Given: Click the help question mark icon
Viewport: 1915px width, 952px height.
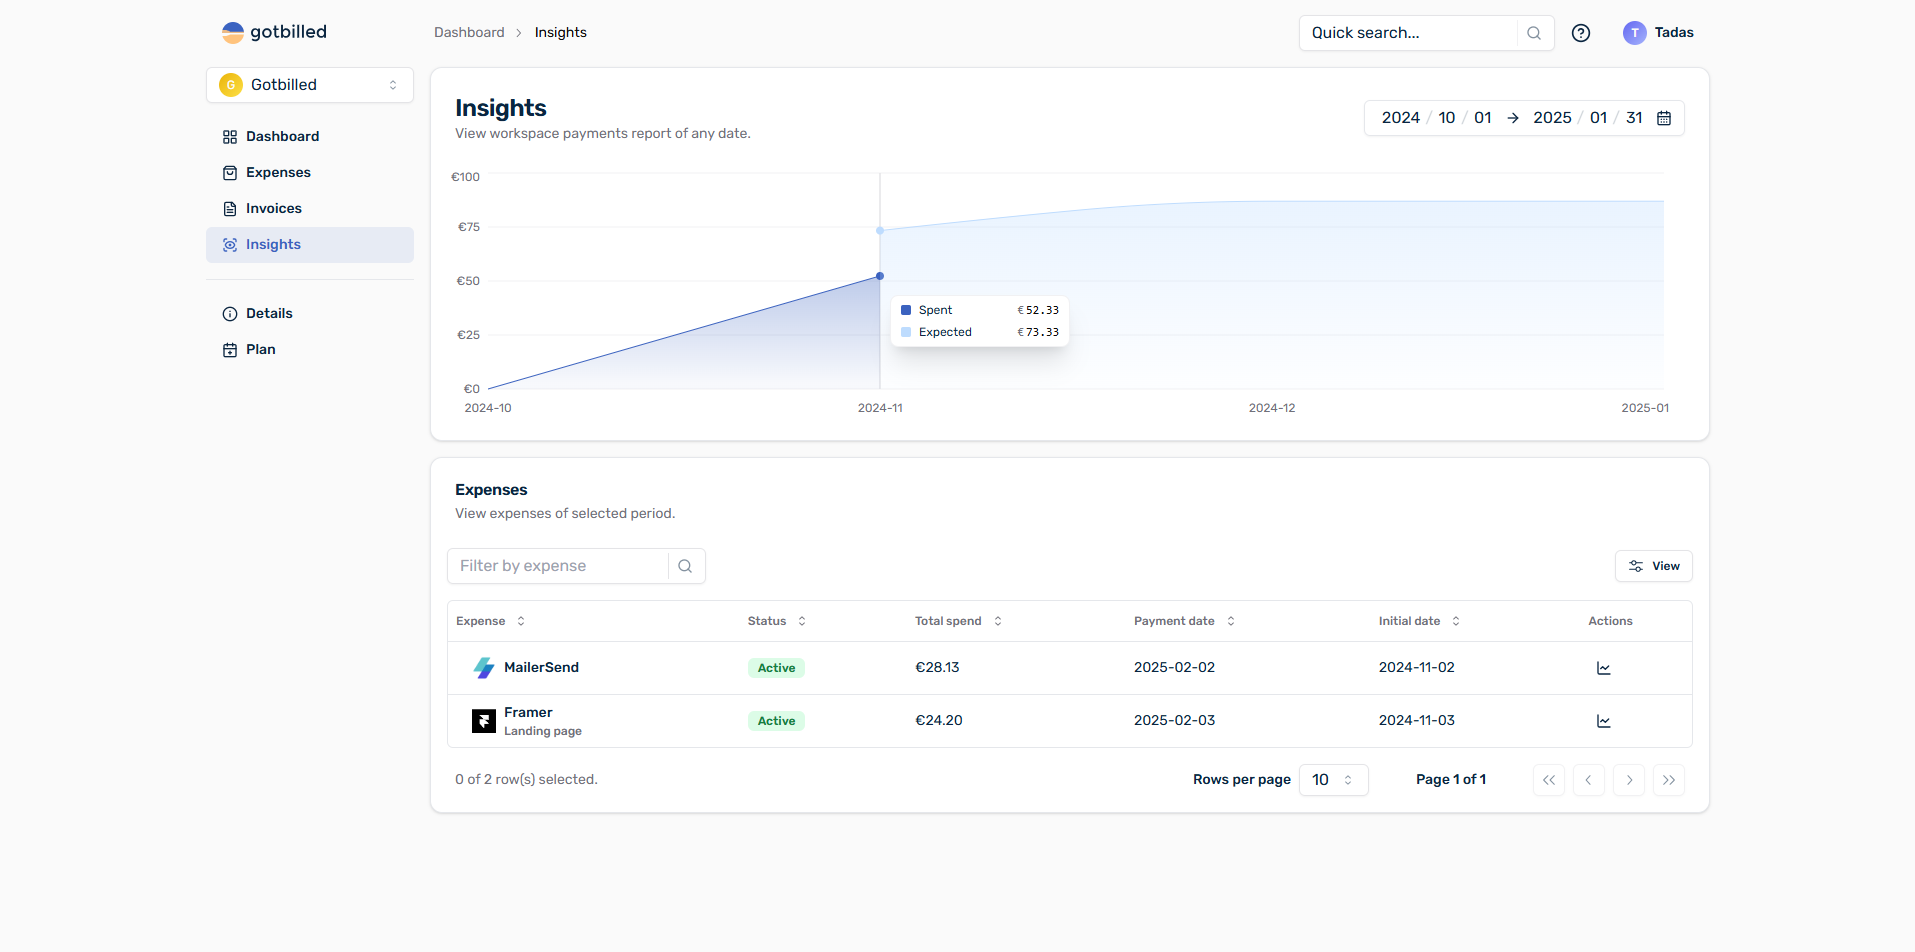Looking at the screenshot, I should point(1581,33).
